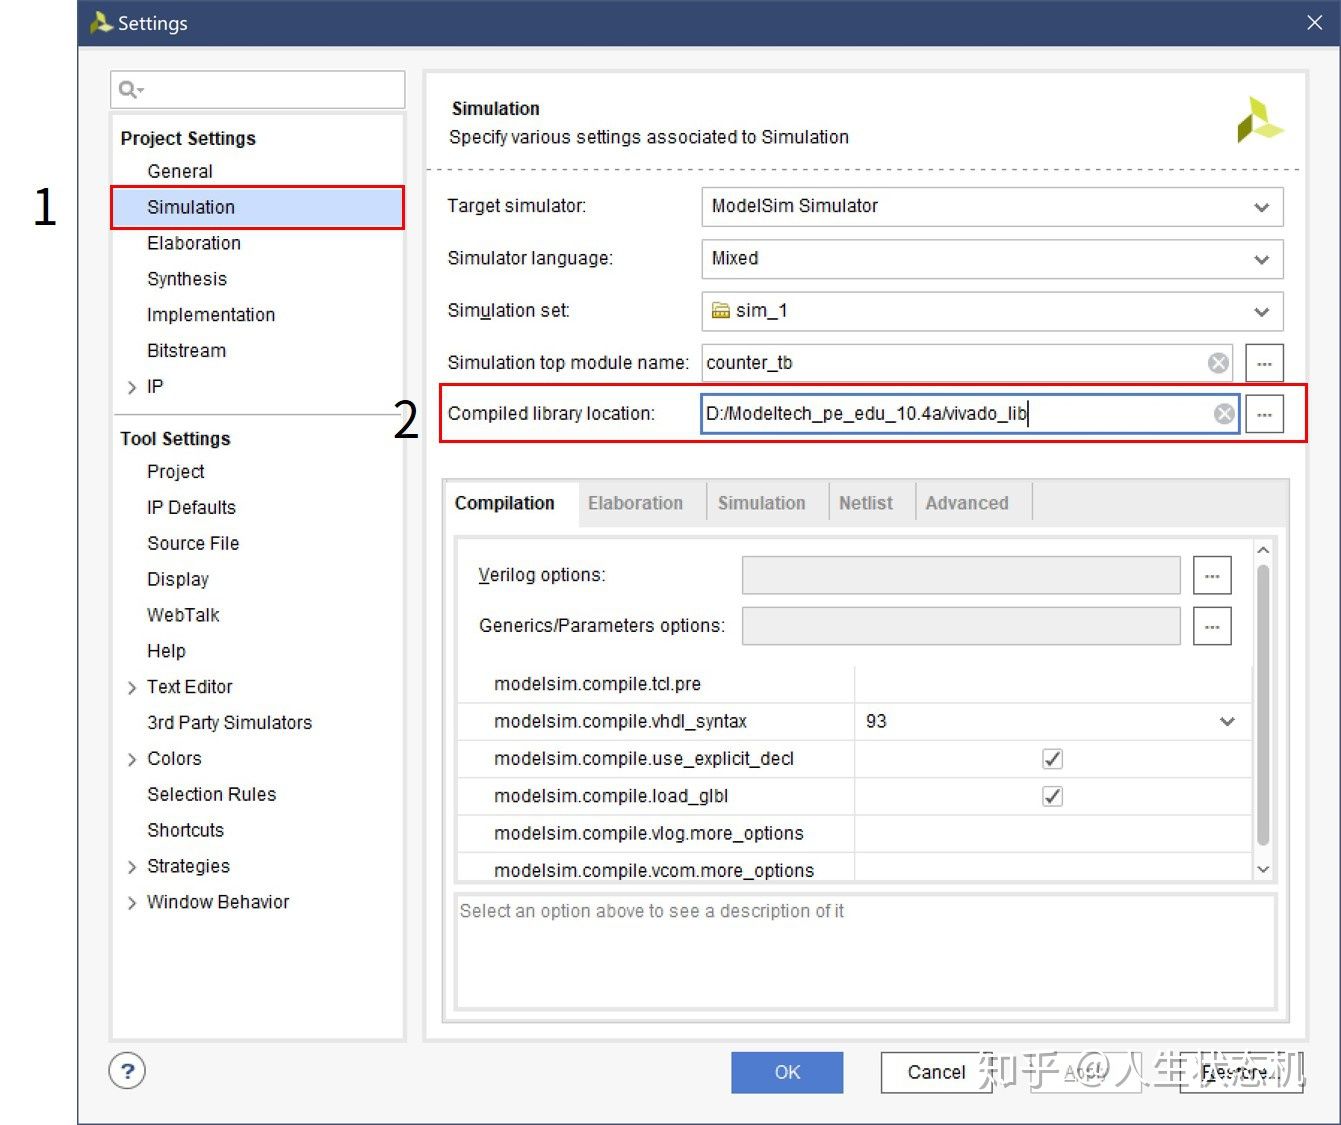Expand the IP tree item
1341x1125 pixels.
pos(132,387)
